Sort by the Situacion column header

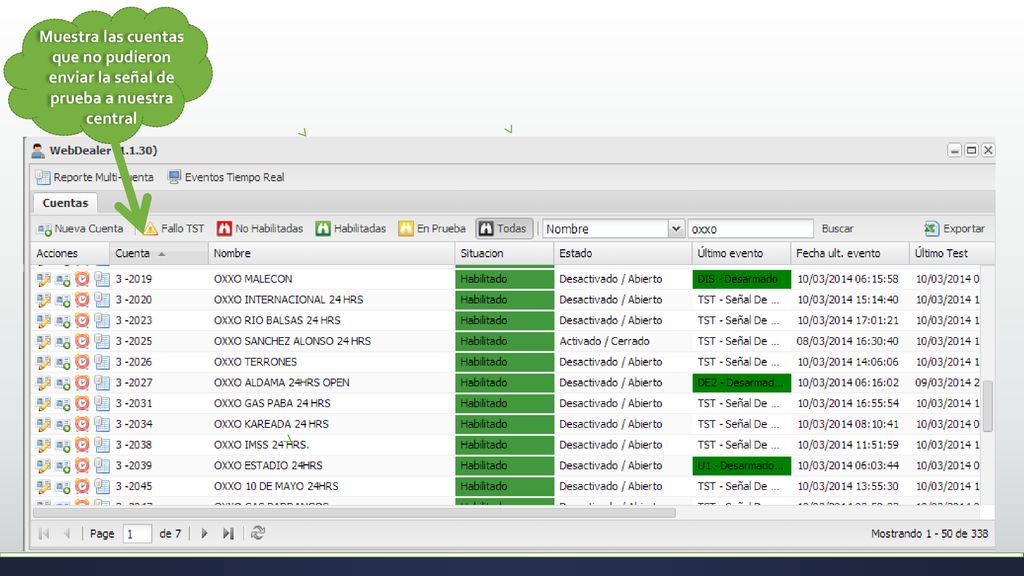click(504, 253)
